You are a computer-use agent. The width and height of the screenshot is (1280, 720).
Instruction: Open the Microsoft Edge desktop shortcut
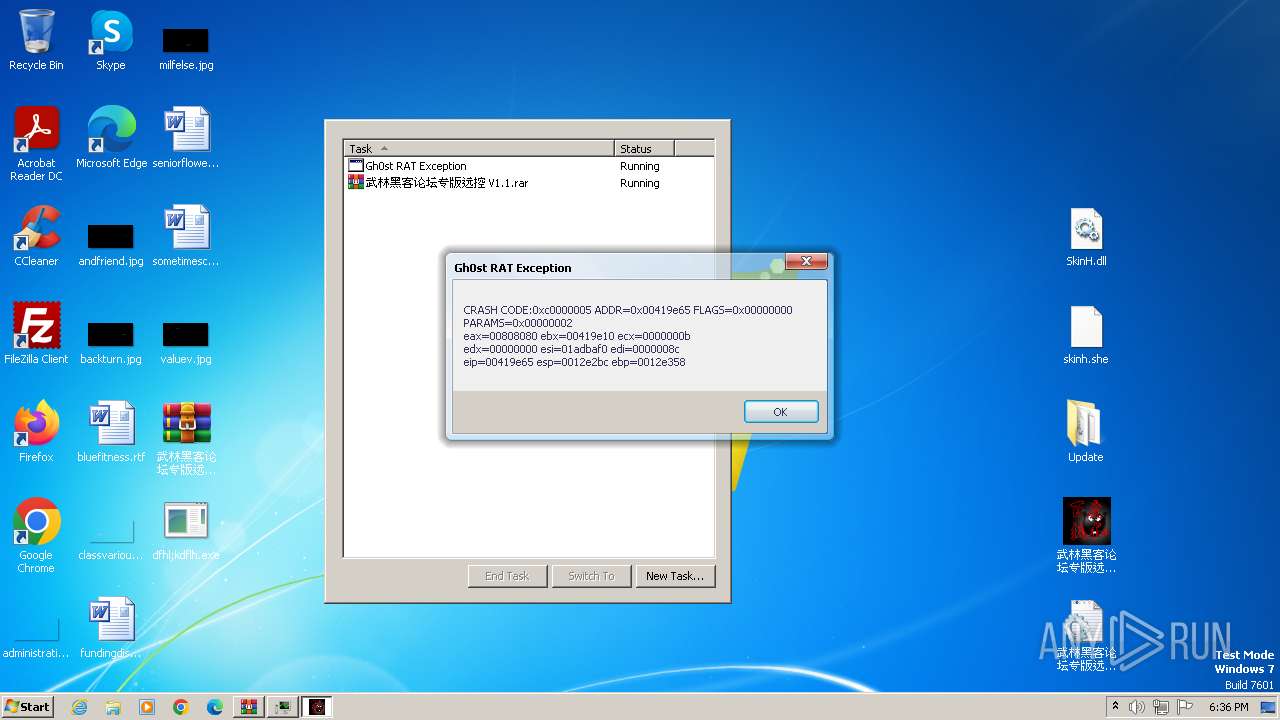tap(111, 138)
